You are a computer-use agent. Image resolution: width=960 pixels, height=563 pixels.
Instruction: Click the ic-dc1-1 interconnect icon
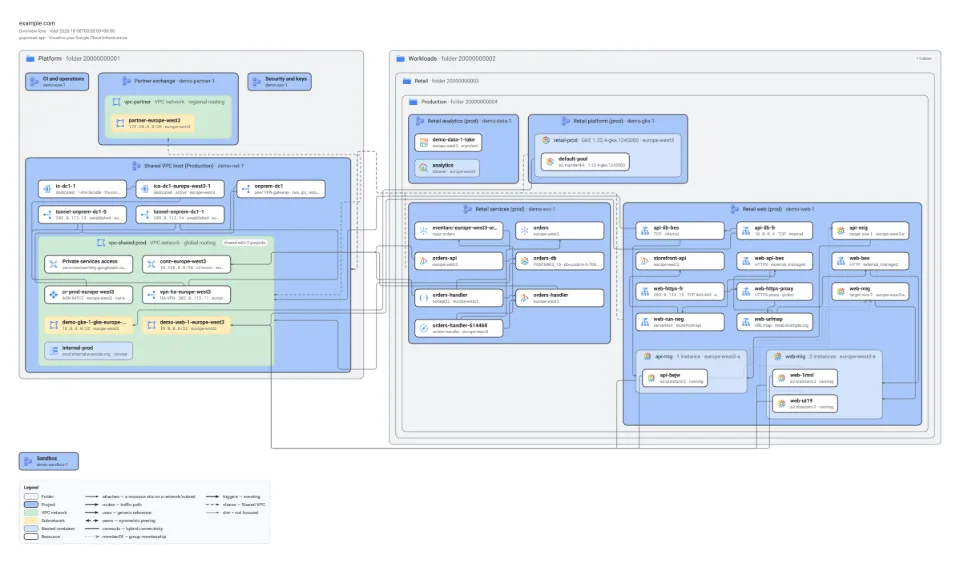click(47, 189)
